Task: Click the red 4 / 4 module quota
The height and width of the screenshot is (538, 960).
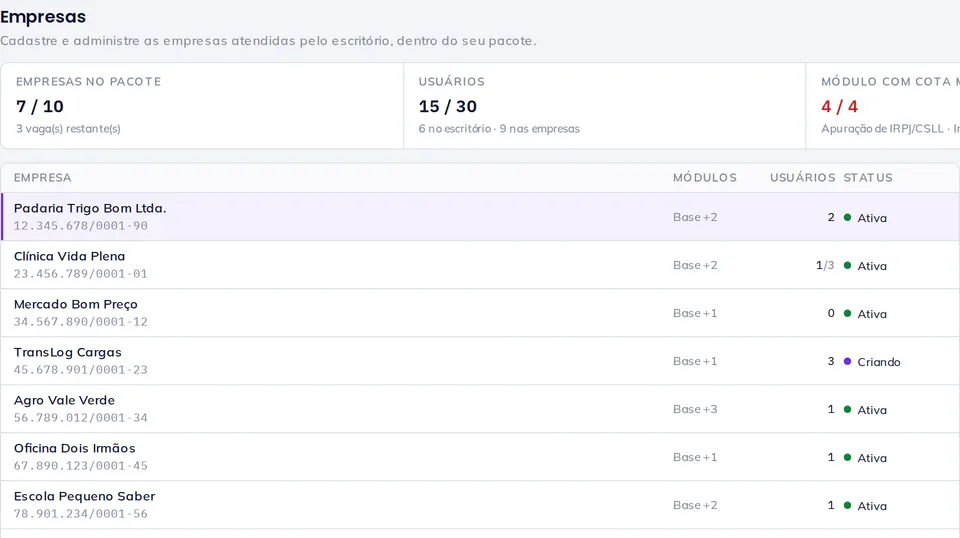Action: tap(839, 106)
